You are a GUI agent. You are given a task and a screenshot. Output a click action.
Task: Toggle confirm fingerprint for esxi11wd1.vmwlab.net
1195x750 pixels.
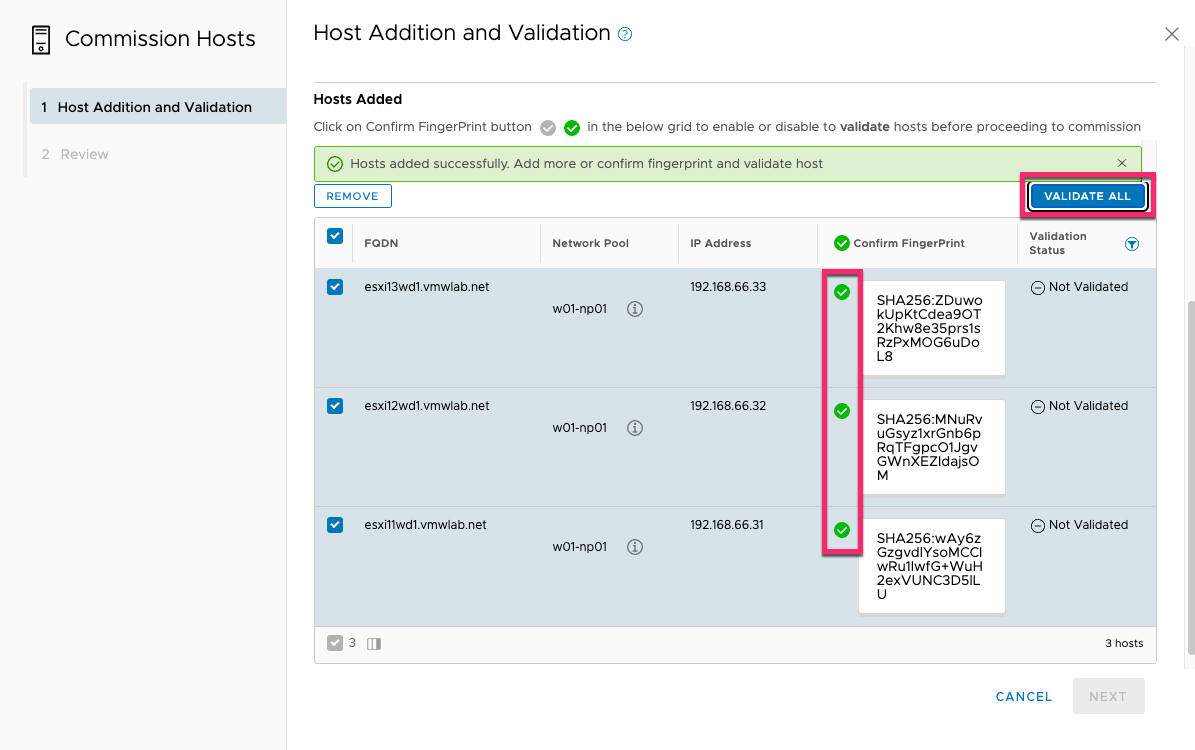[x=841, y=530]
